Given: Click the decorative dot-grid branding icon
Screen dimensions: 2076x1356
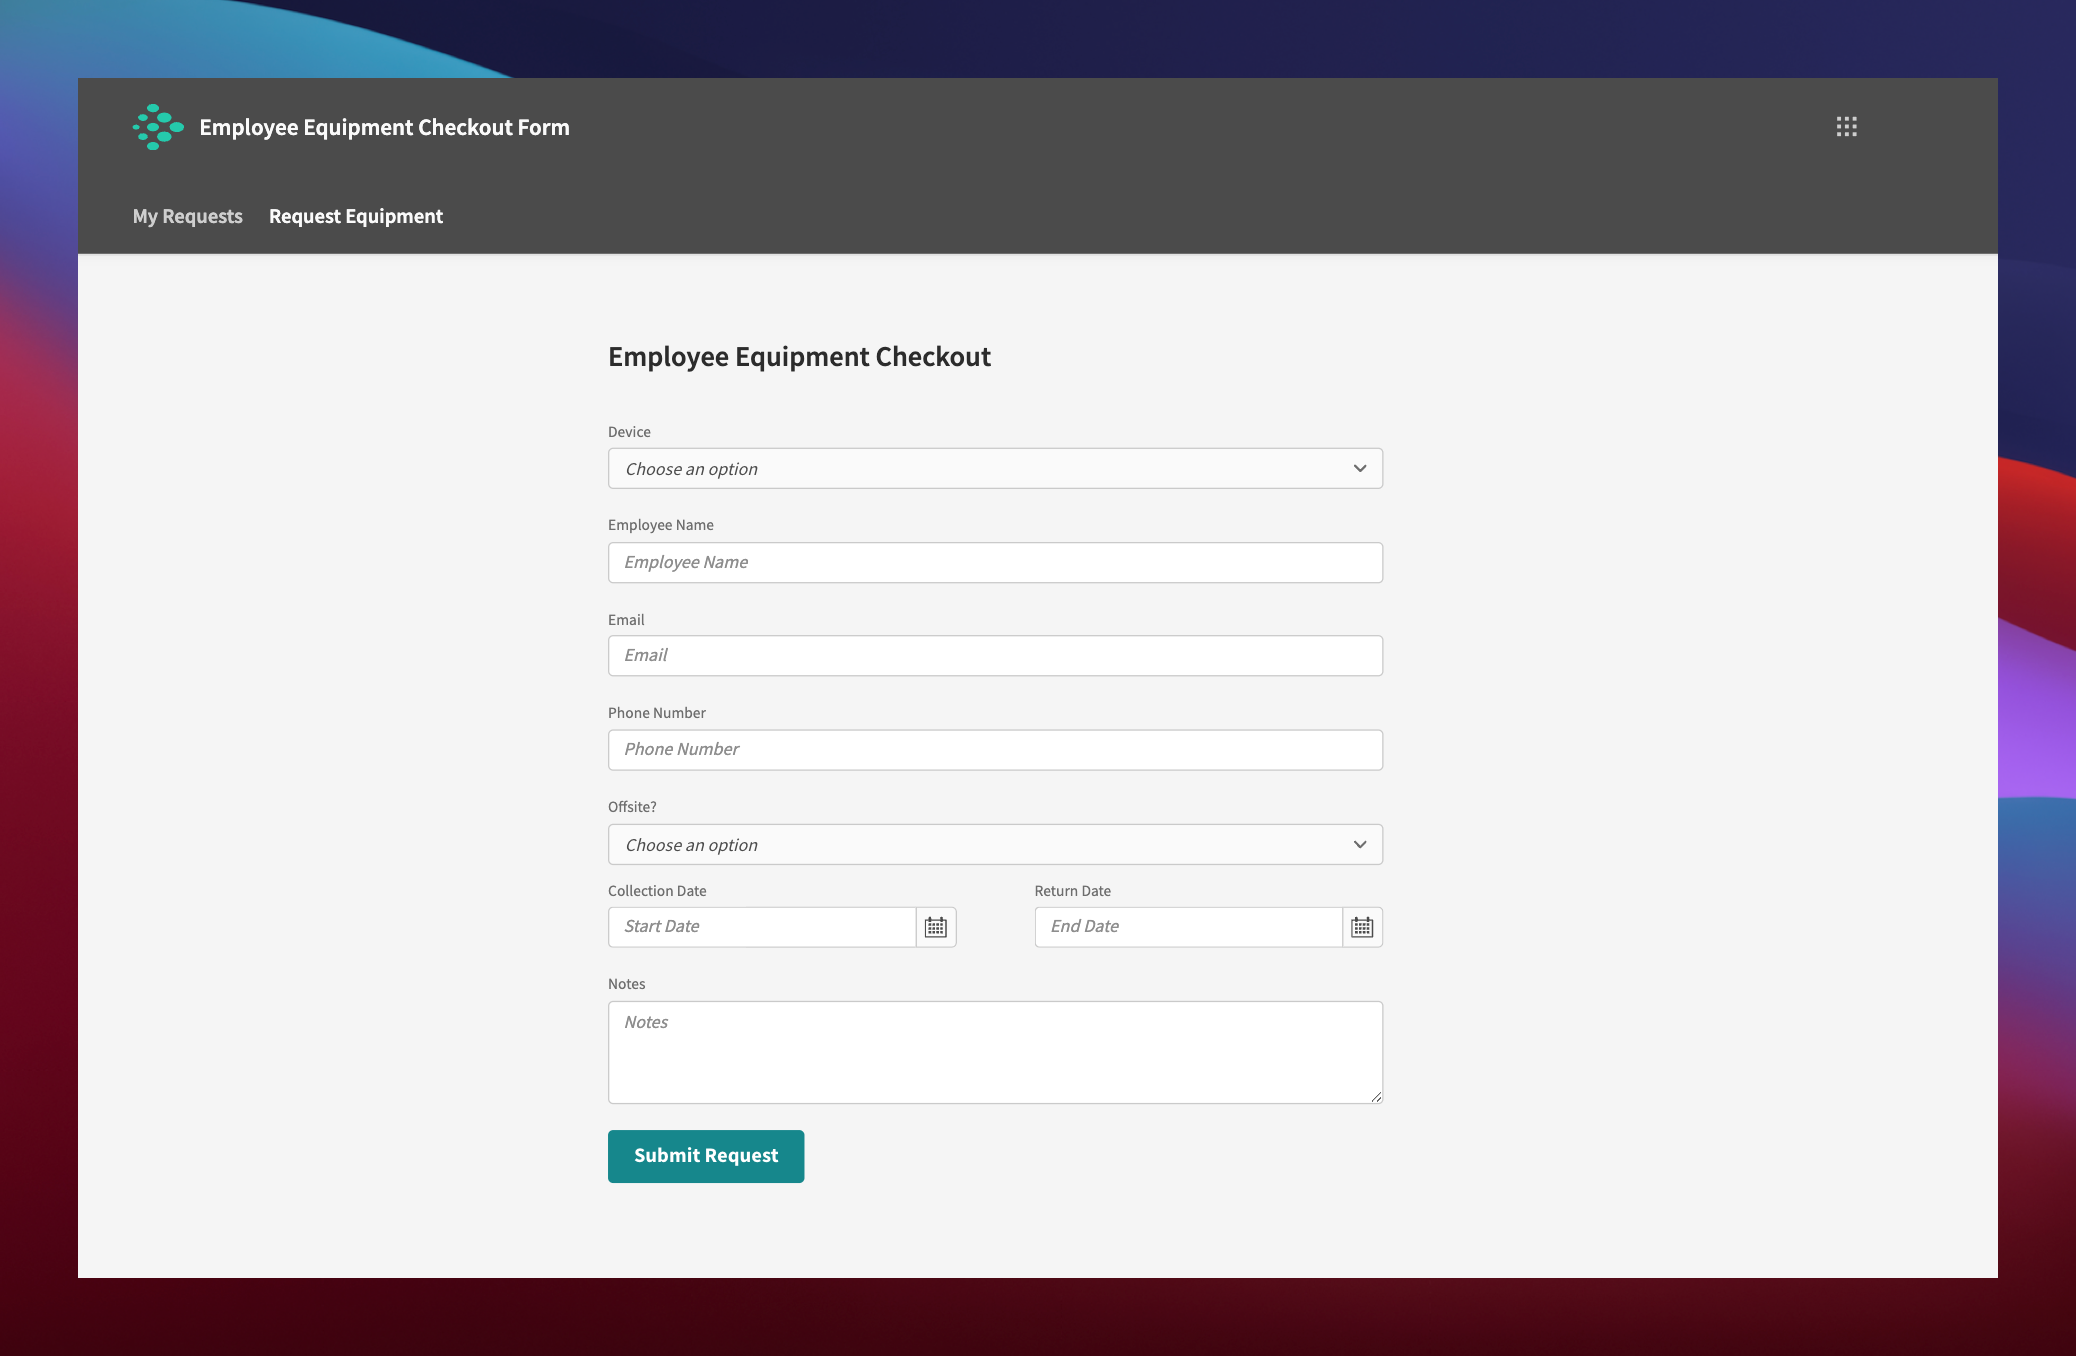Looking at the screenshot, I should [156, 127].
